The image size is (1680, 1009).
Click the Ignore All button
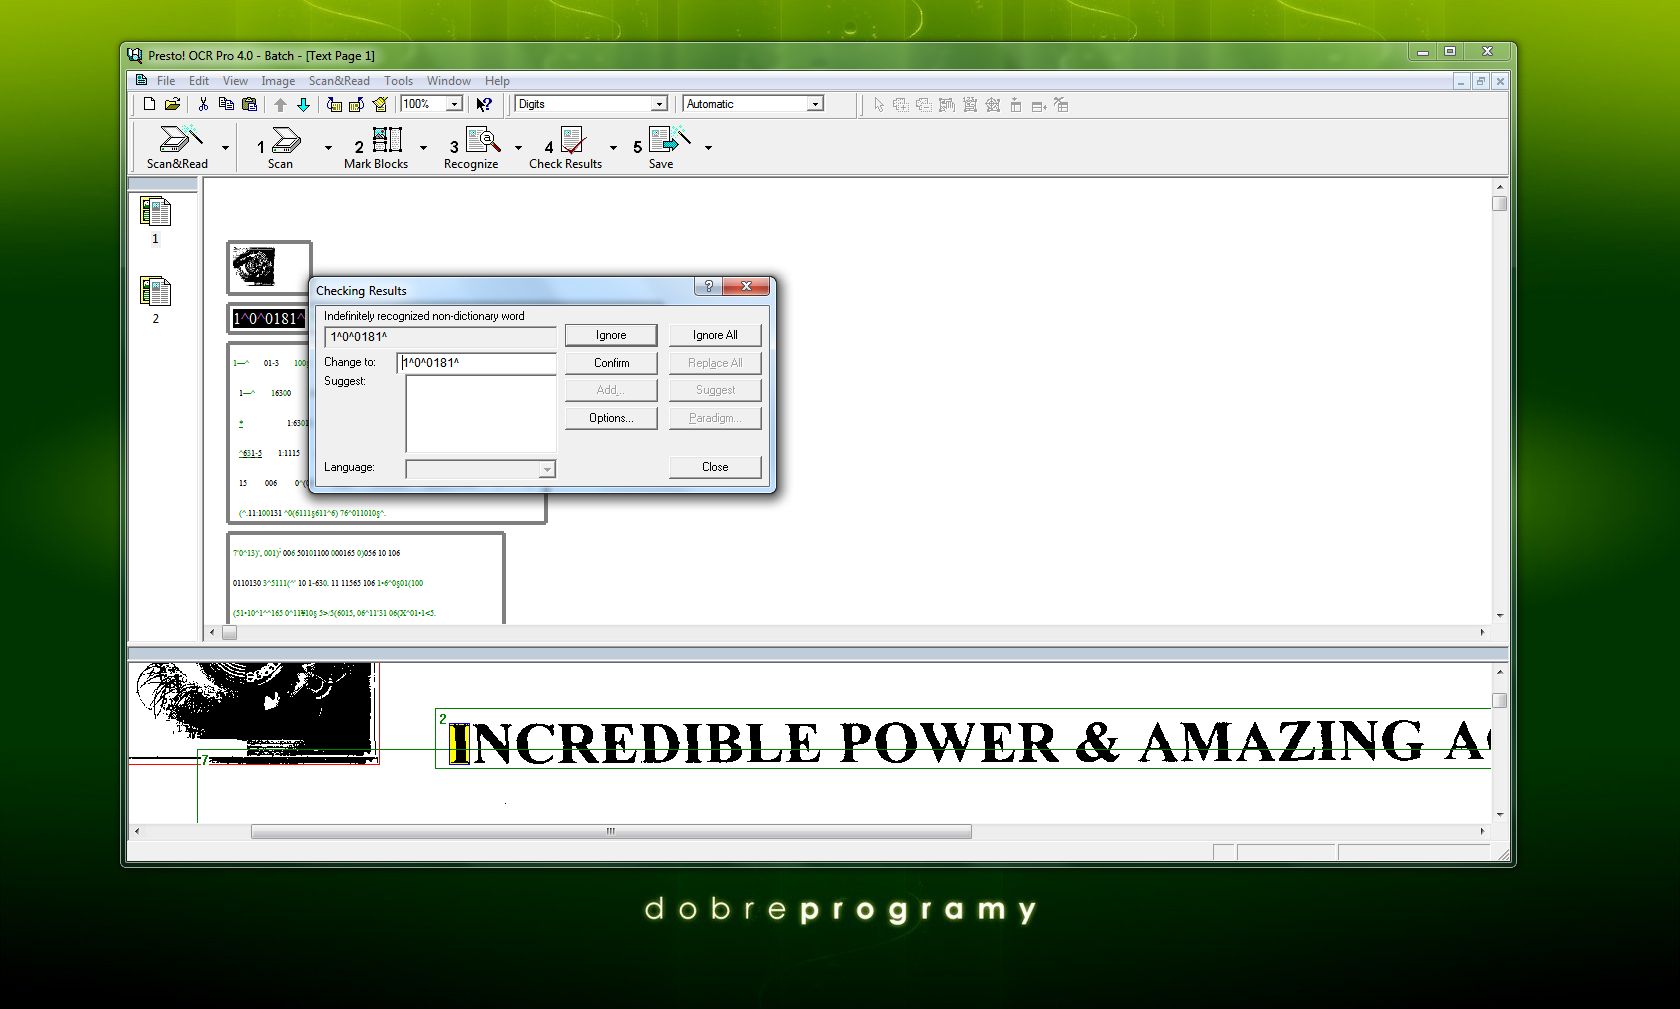[x=715, y=335]
